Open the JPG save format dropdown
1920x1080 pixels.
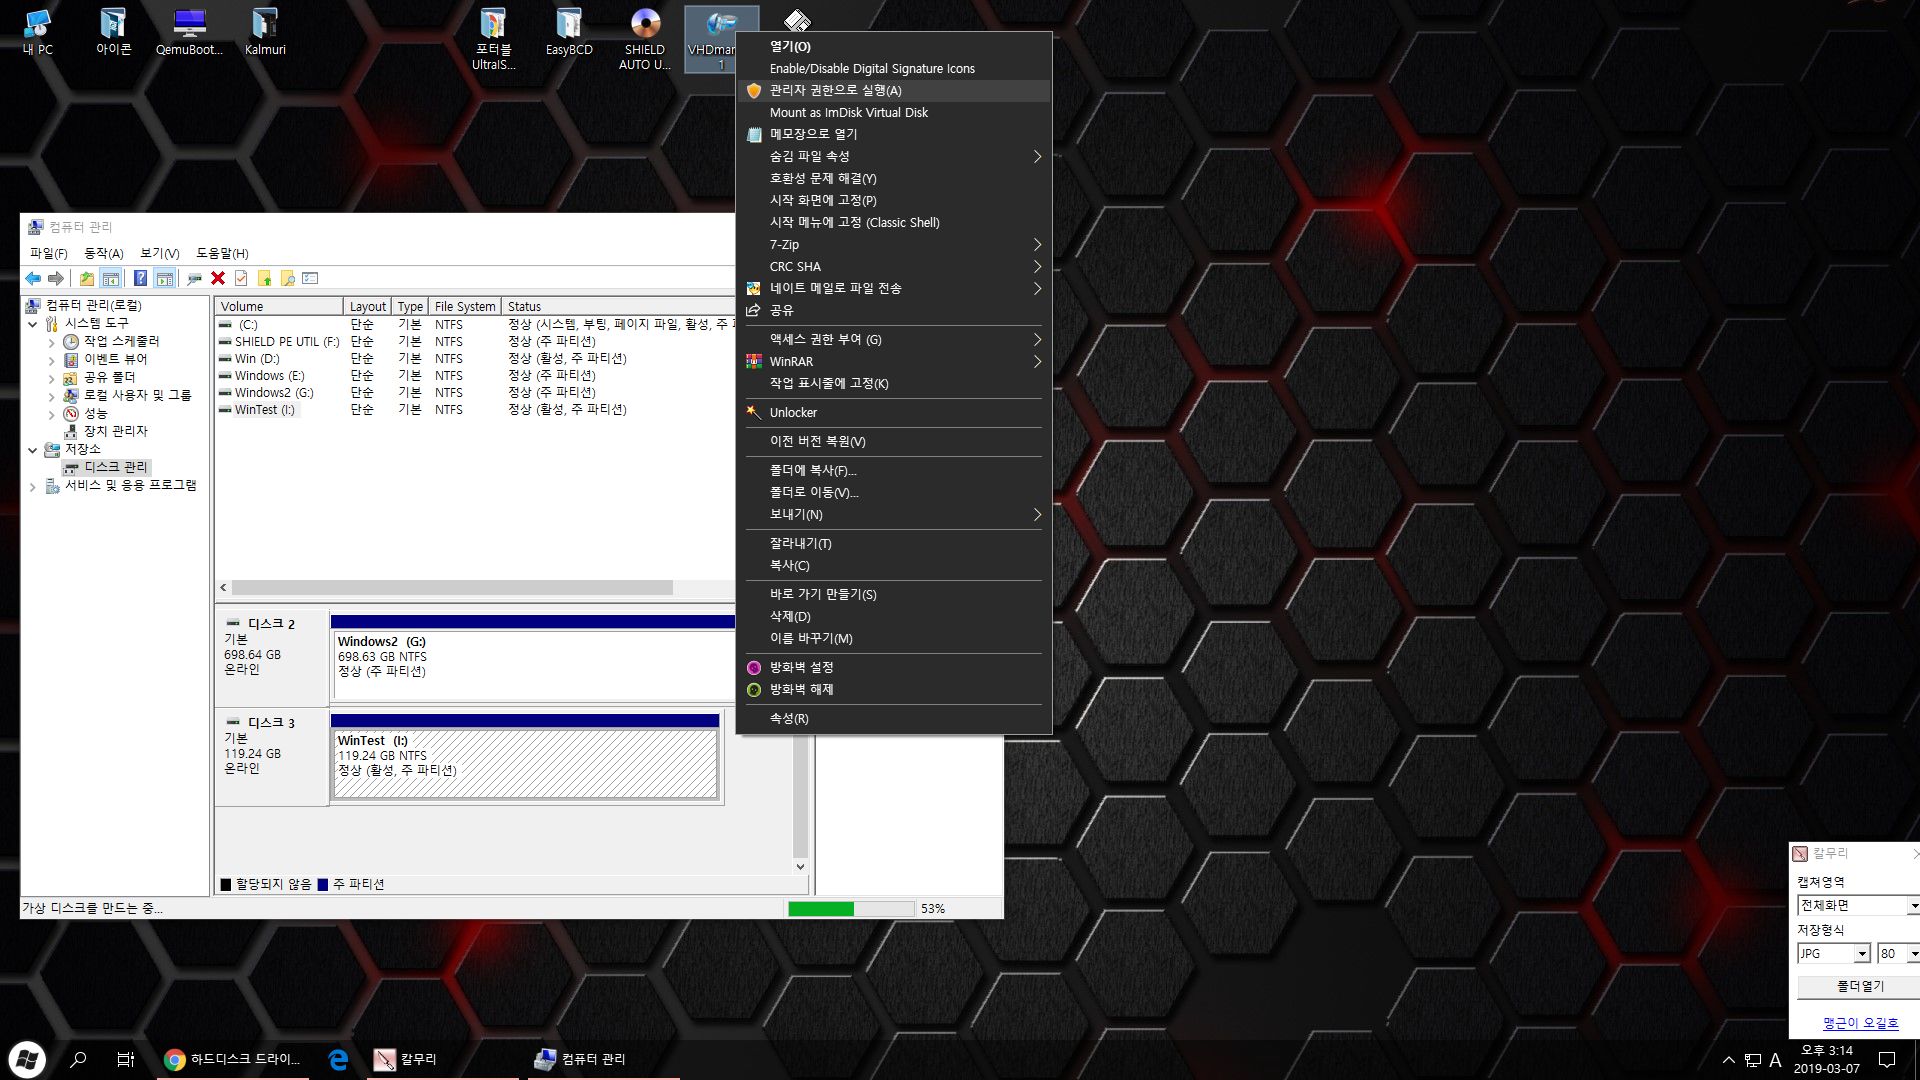(1861, 954)
